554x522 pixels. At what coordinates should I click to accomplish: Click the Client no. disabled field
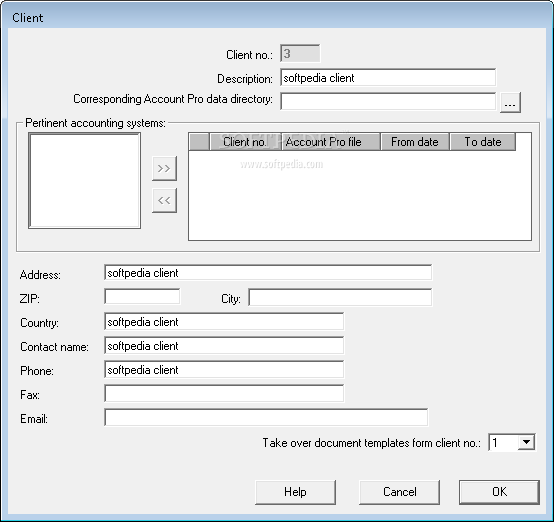point(300,53)
